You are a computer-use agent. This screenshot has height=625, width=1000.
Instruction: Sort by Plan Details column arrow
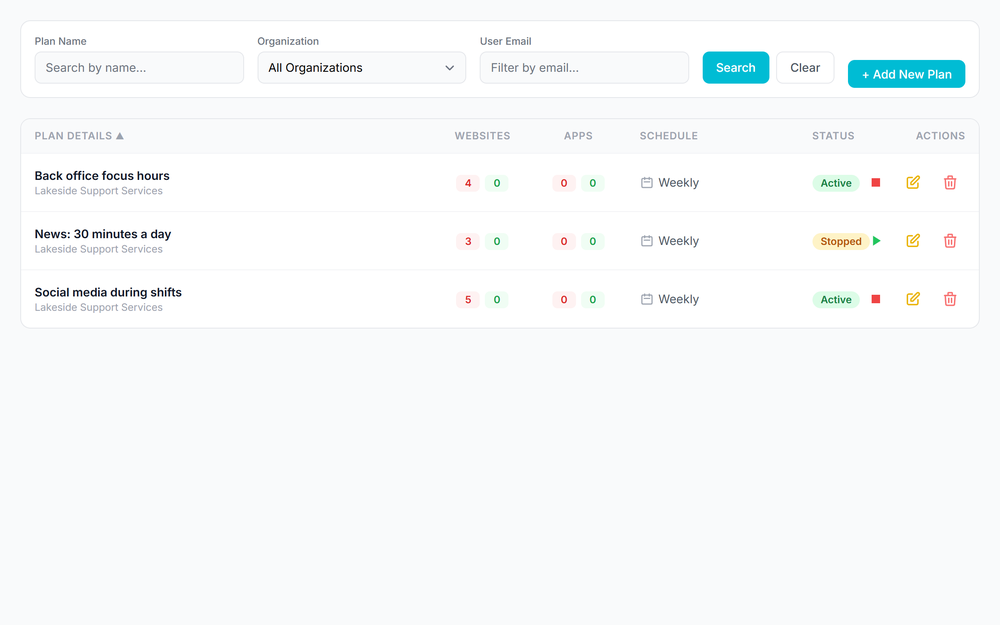point(119,136)
